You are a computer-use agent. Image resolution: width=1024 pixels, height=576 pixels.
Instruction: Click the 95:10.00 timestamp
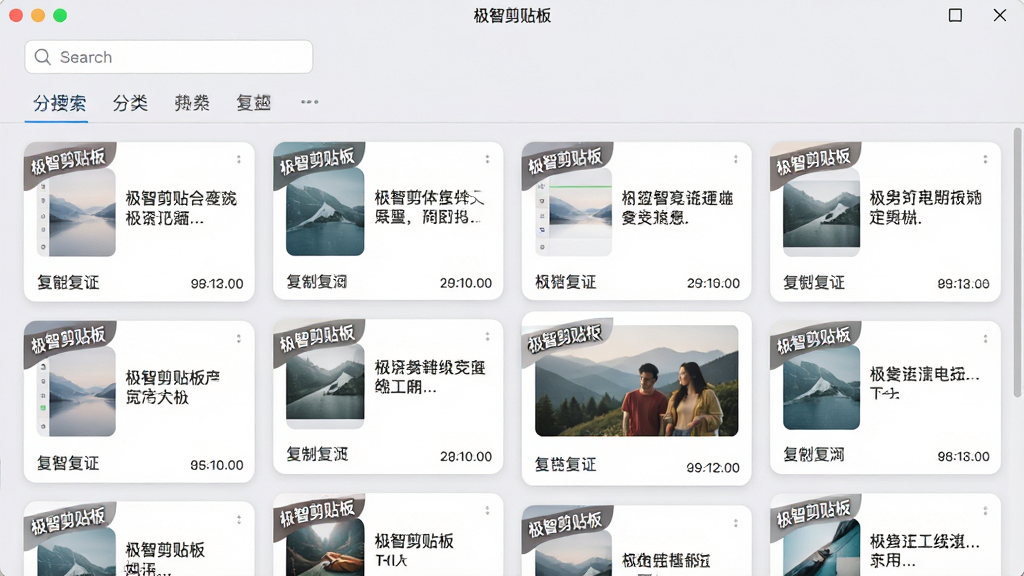(217, 465)
